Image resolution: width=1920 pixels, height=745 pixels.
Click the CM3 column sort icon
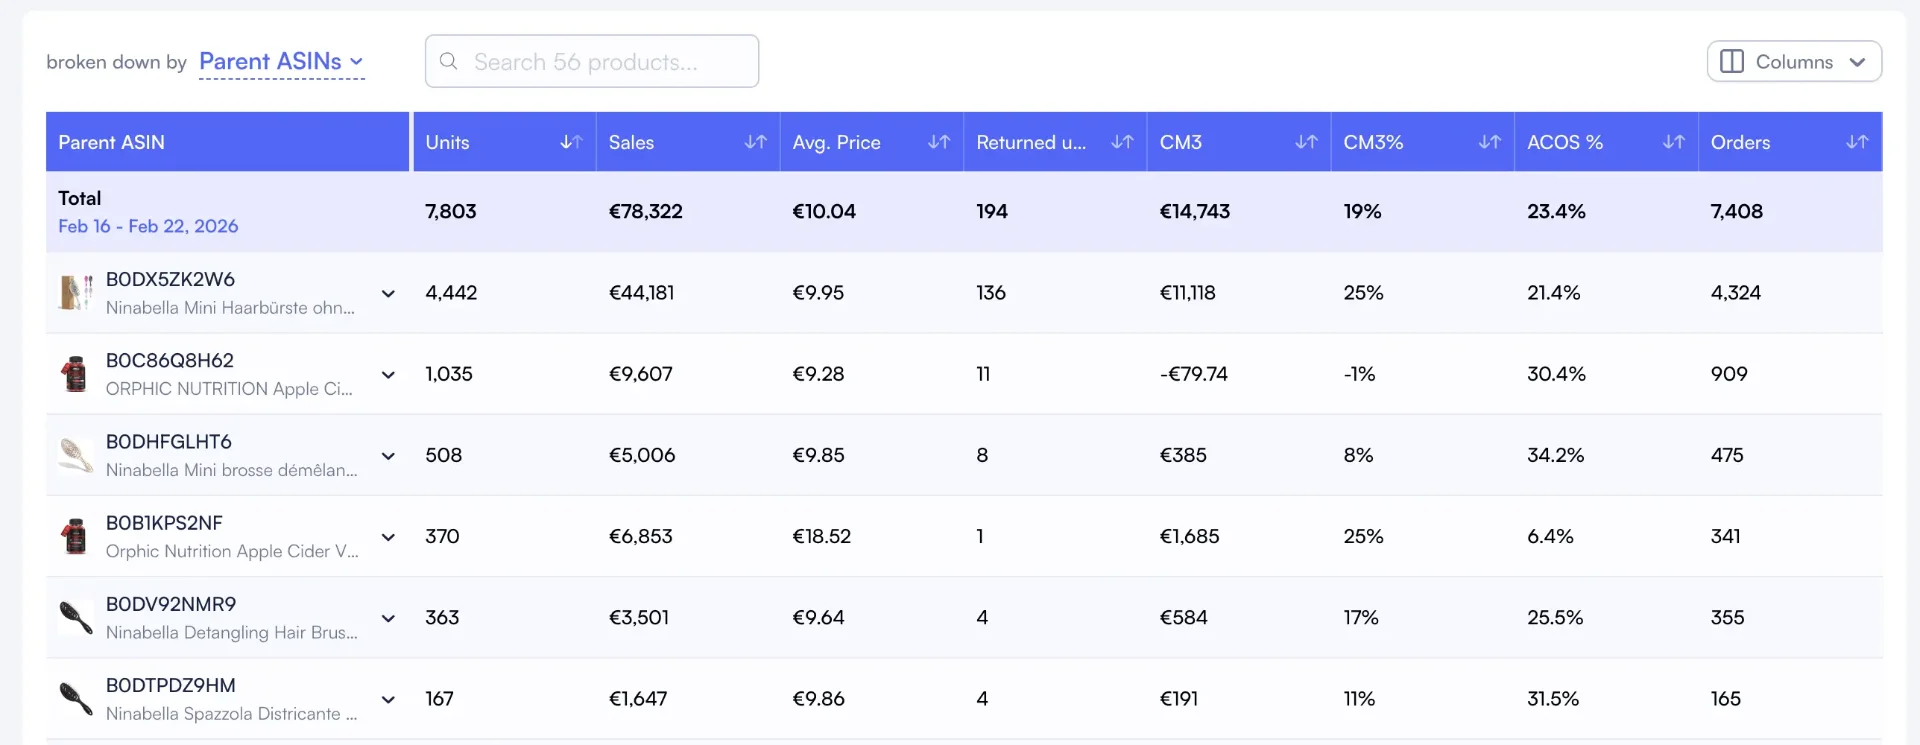click(1306, 142)
